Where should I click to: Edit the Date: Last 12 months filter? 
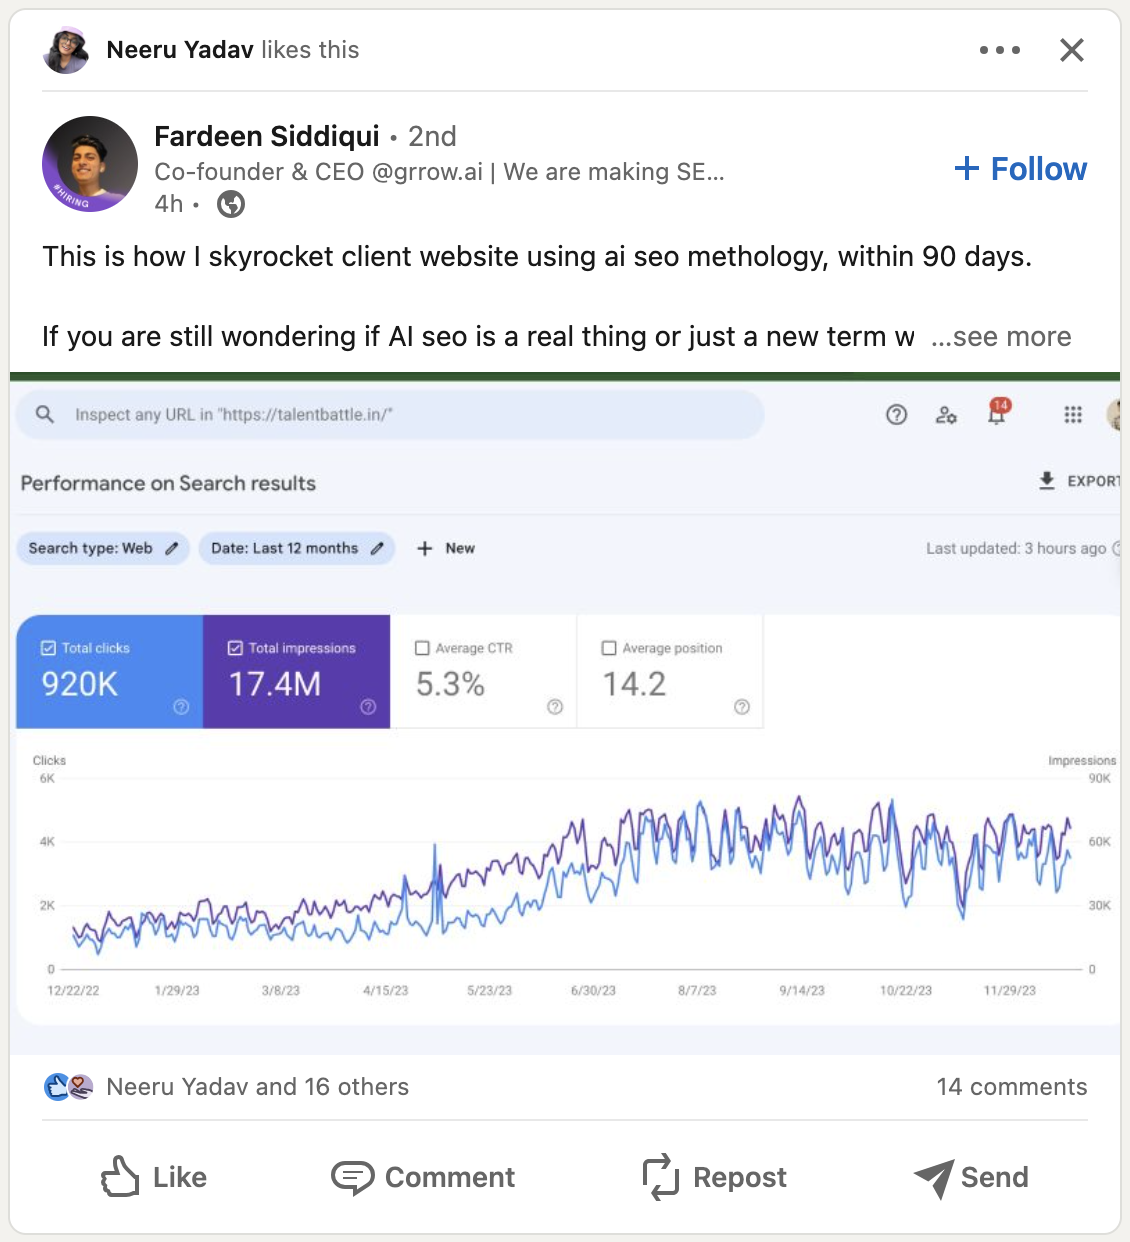[297, 548]
